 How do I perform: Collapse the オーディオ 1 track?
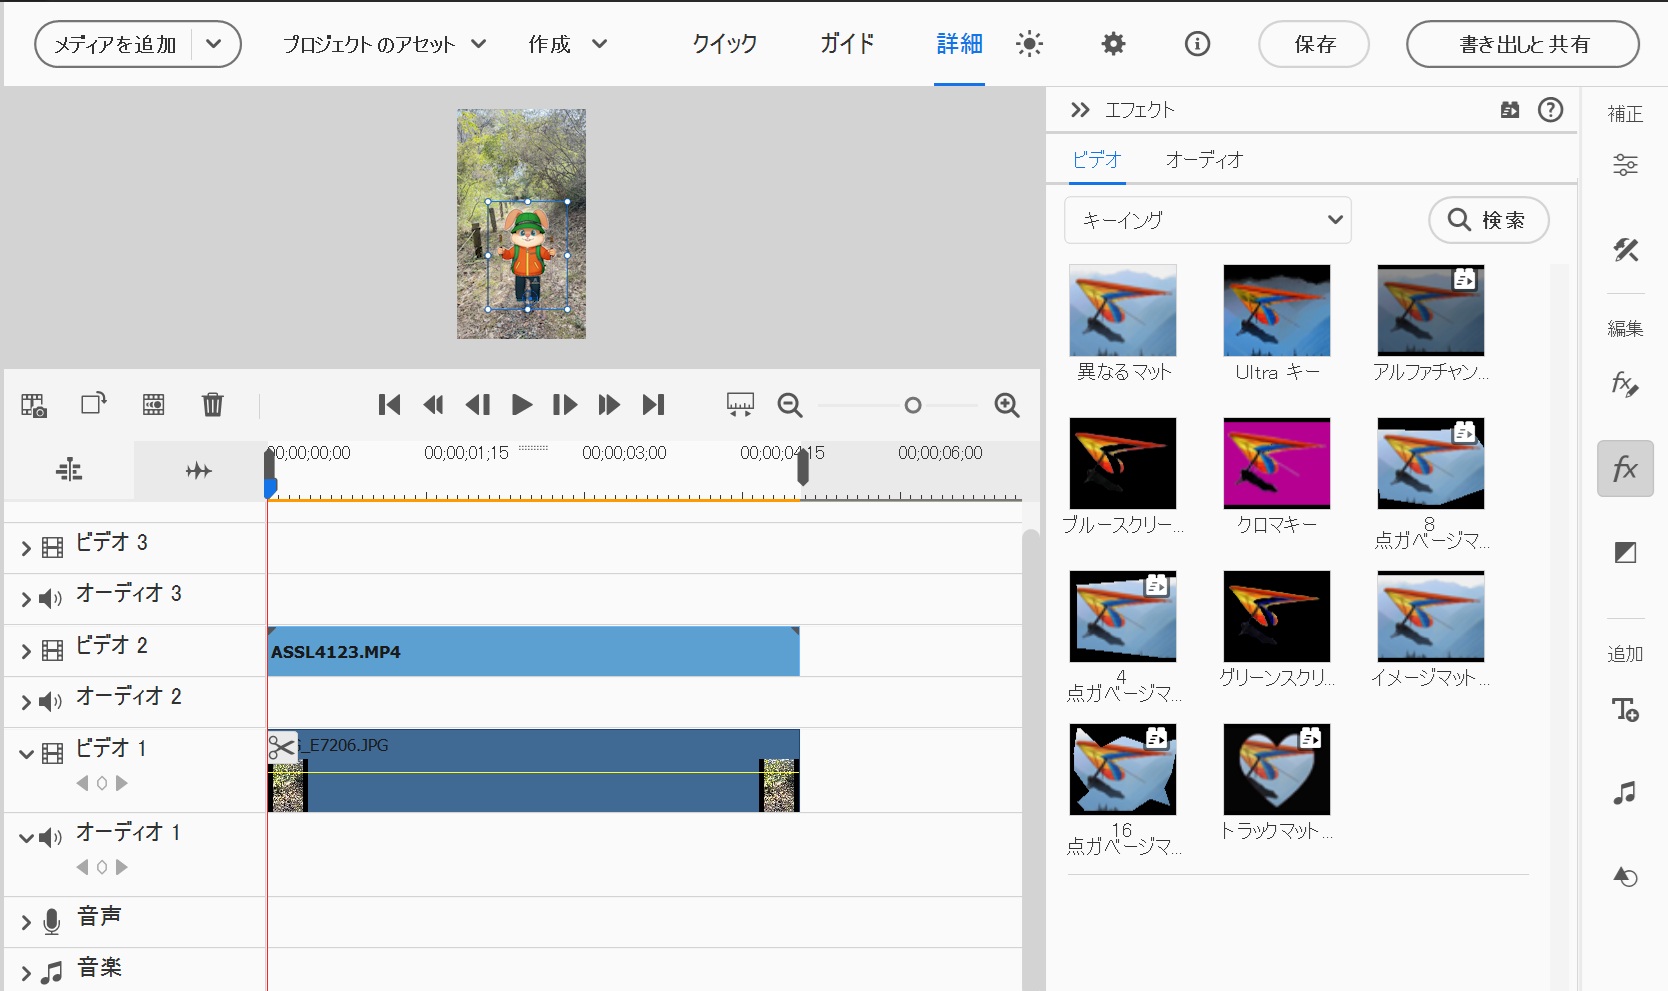(x=26, y=837)
